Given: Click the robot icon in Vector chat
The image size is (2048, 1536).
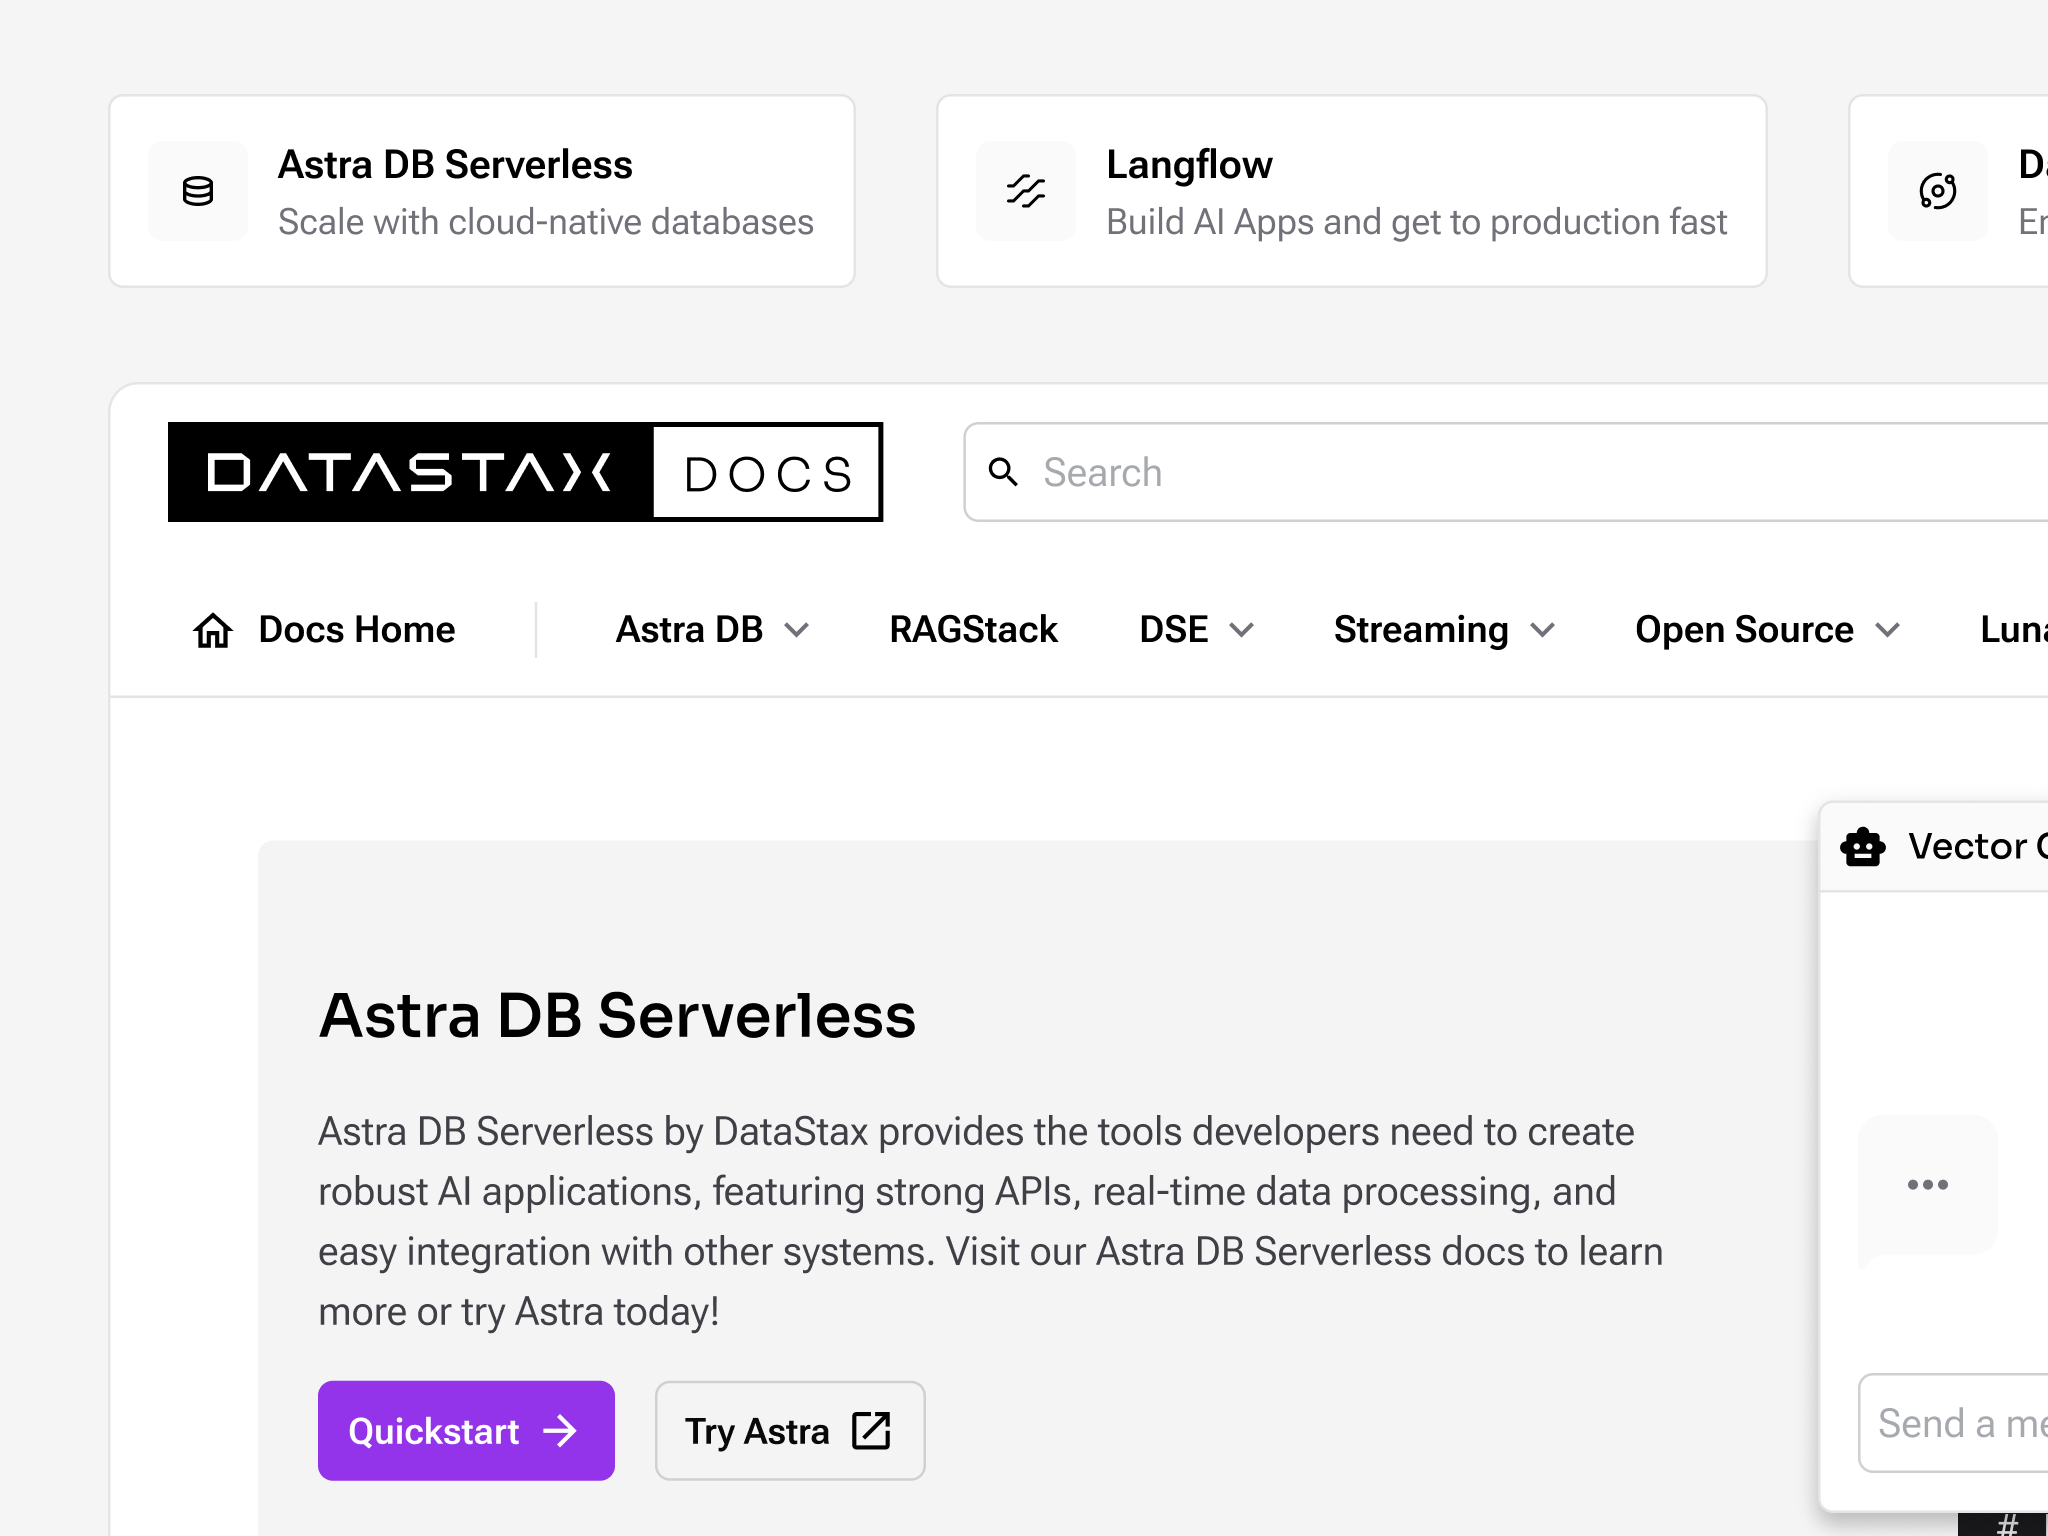Looking at the screenshot, I should [x=1862, y=847].
